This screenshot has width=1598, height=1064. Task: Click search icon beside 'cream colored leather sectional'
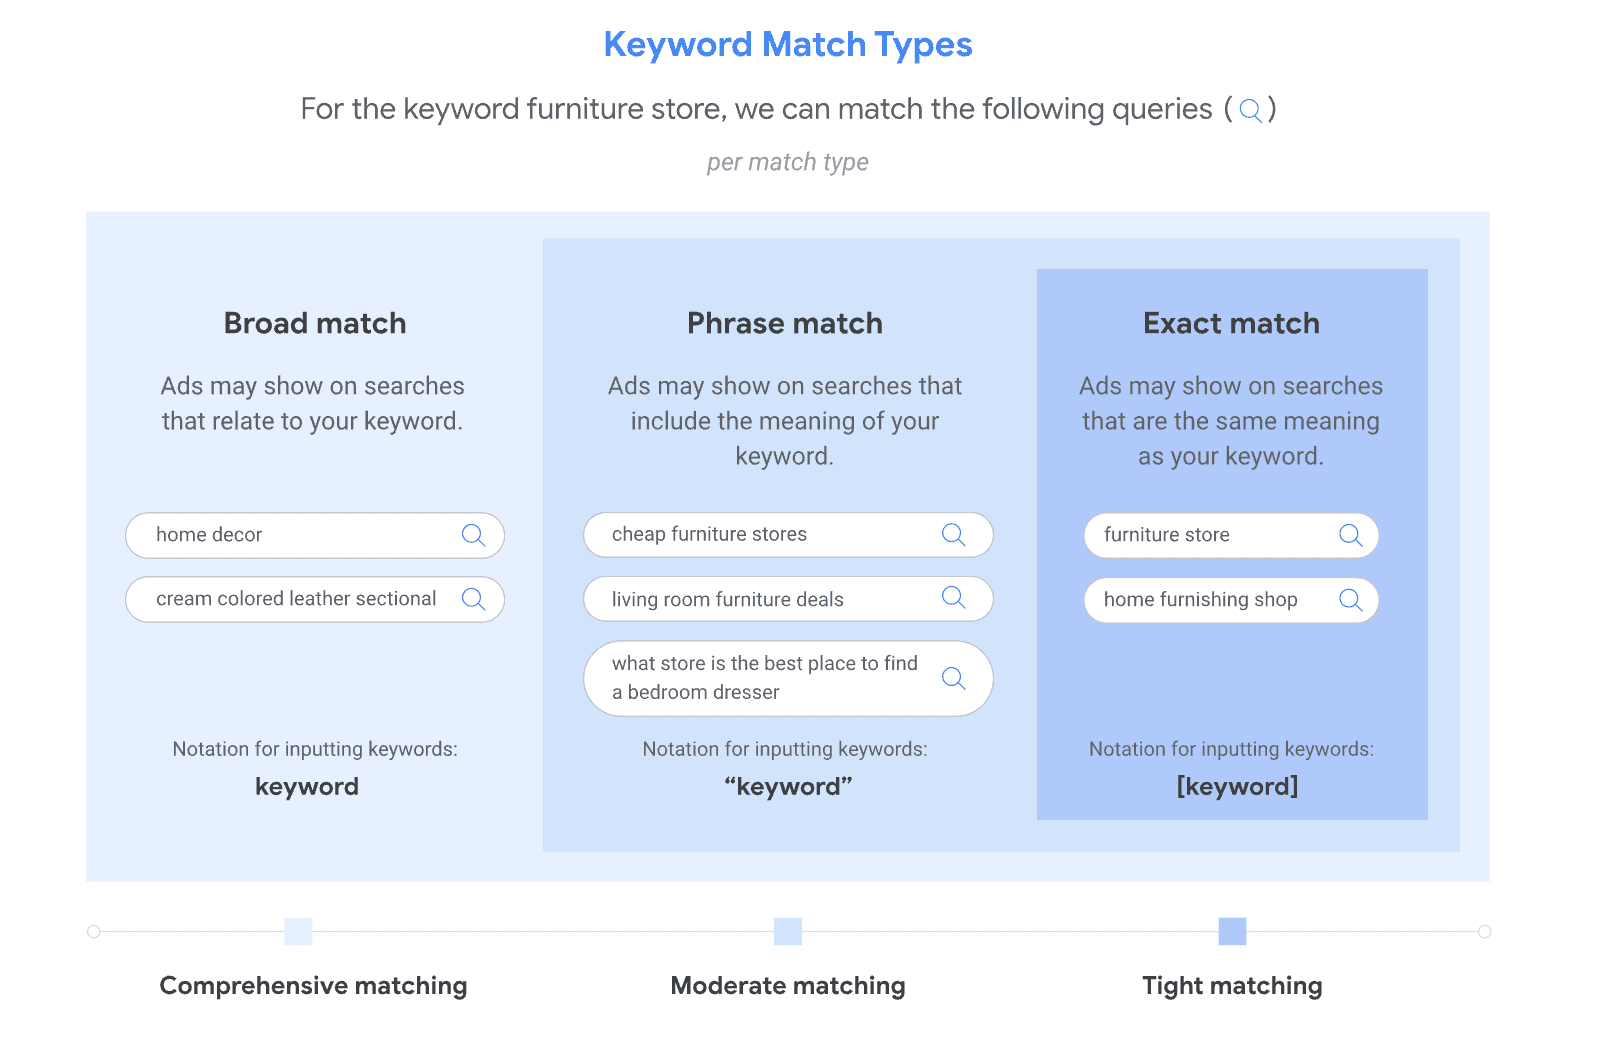473,599
